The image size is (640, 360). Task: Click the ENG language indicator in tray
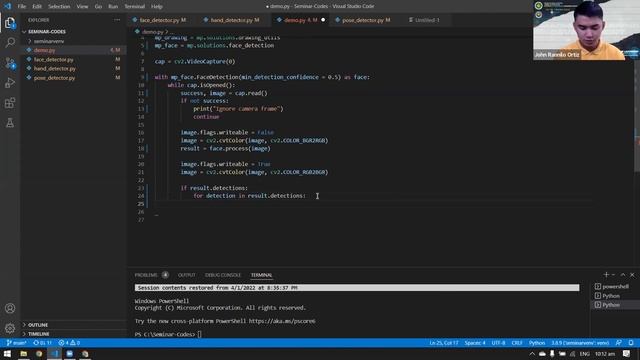[584, 354]
